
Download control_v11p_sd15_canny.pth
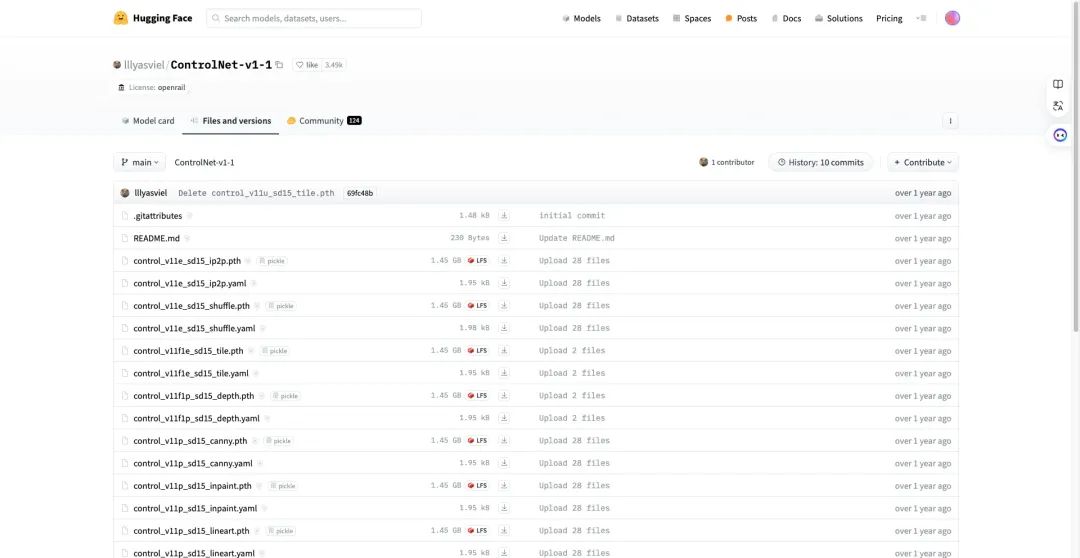click(504, 441)
